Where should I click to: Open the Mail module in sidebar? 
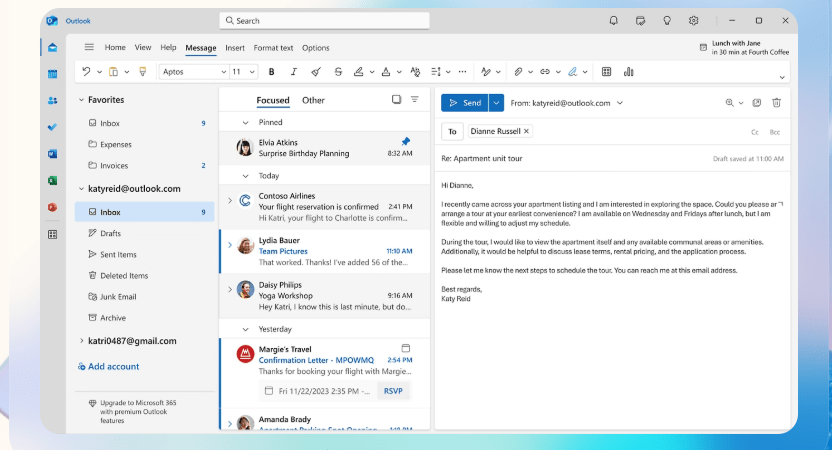tap(53, 48)
